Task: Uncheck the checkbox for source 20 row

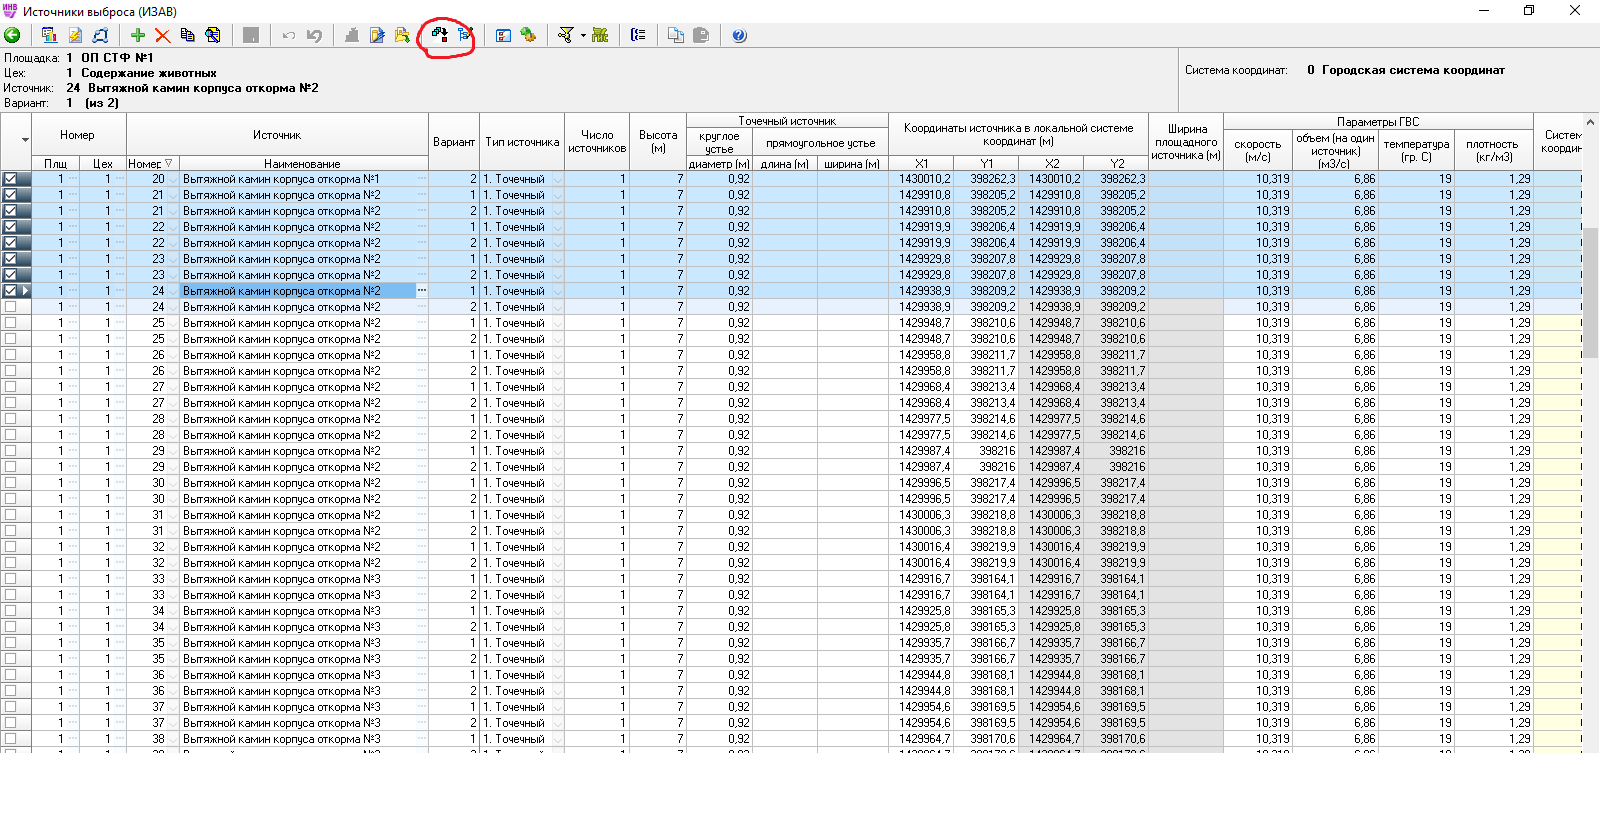Action: click(11, 179)
